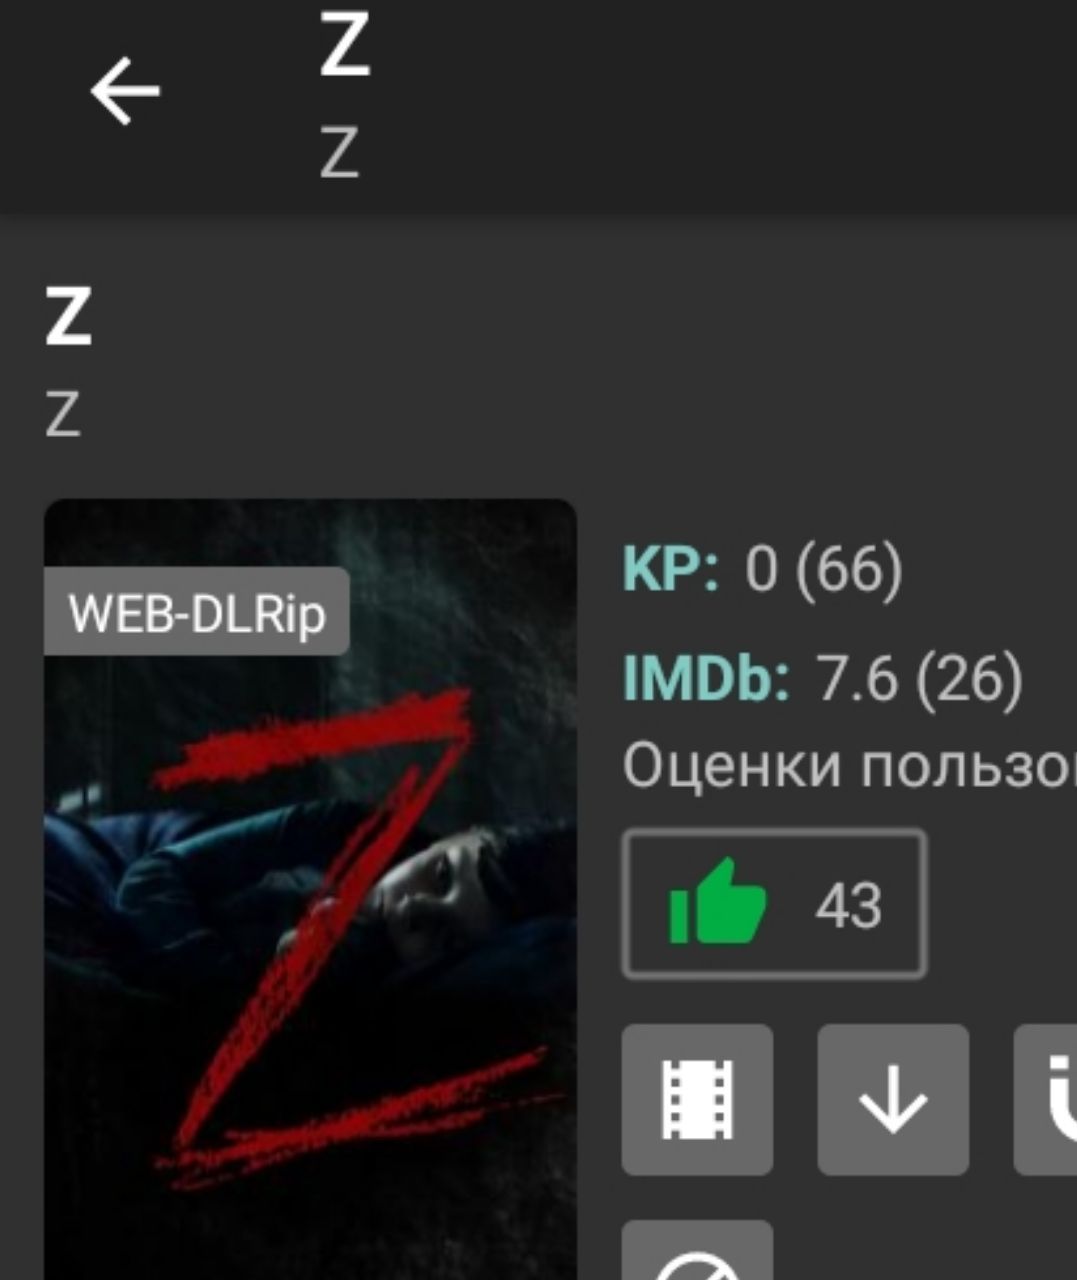This screenshot has height=1280, width=1077.
Task: Tap the grey Z subtitle in header bar
Action: [339, 153]
